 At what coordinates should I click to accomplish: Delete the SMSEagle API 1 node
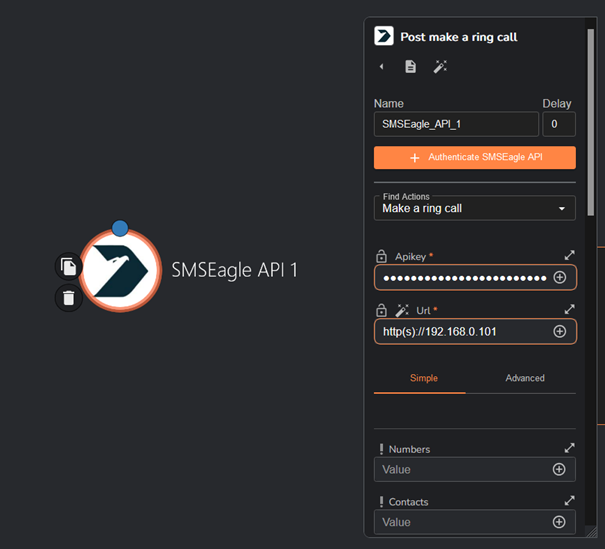(x=69, y=298)
